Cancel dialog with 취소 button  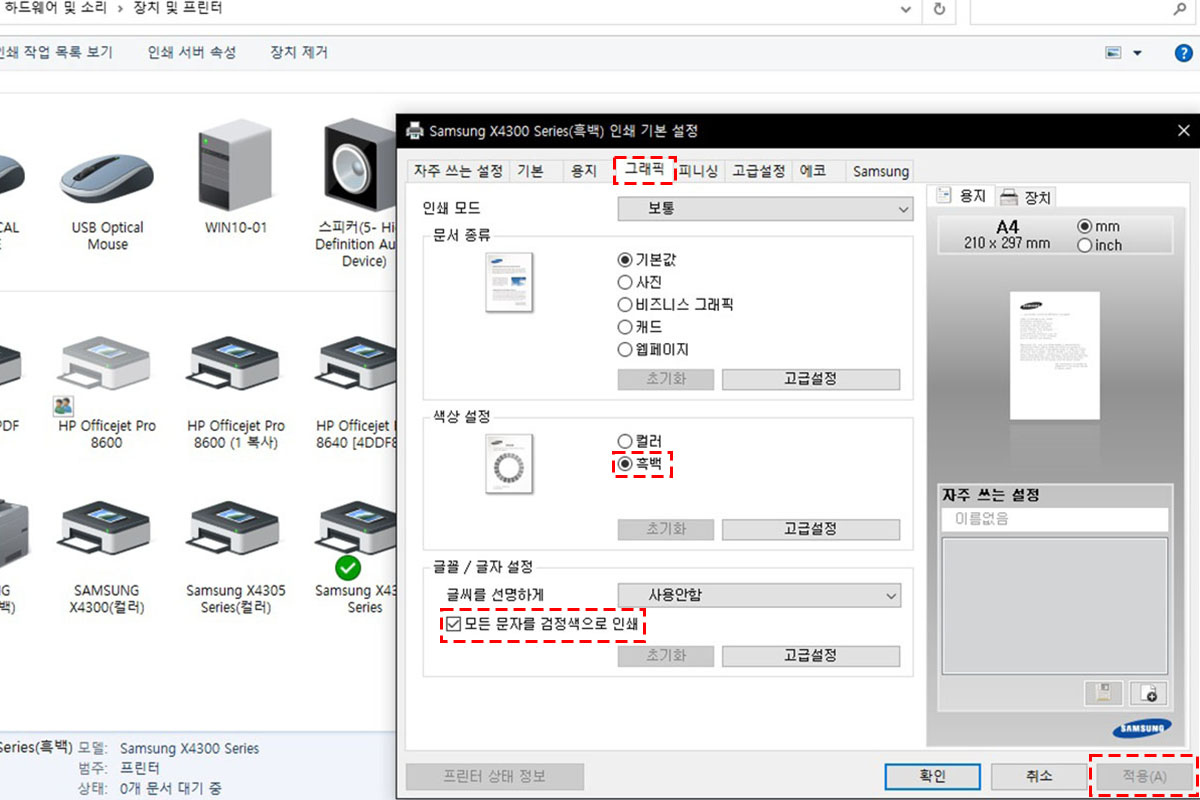[x=1038, y=776]
